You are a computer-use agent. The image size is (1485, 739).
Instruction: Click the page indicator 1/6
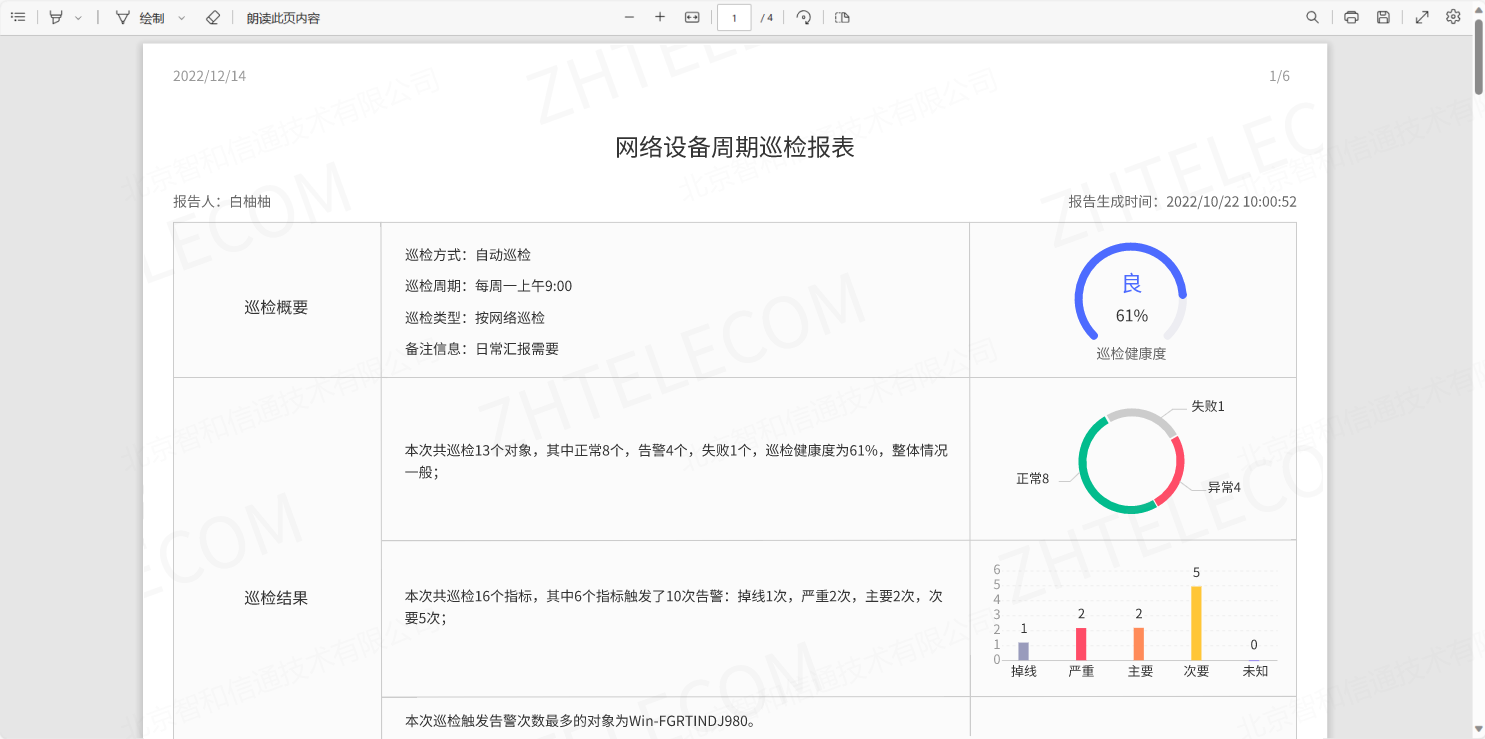(x=1279, y=76)
